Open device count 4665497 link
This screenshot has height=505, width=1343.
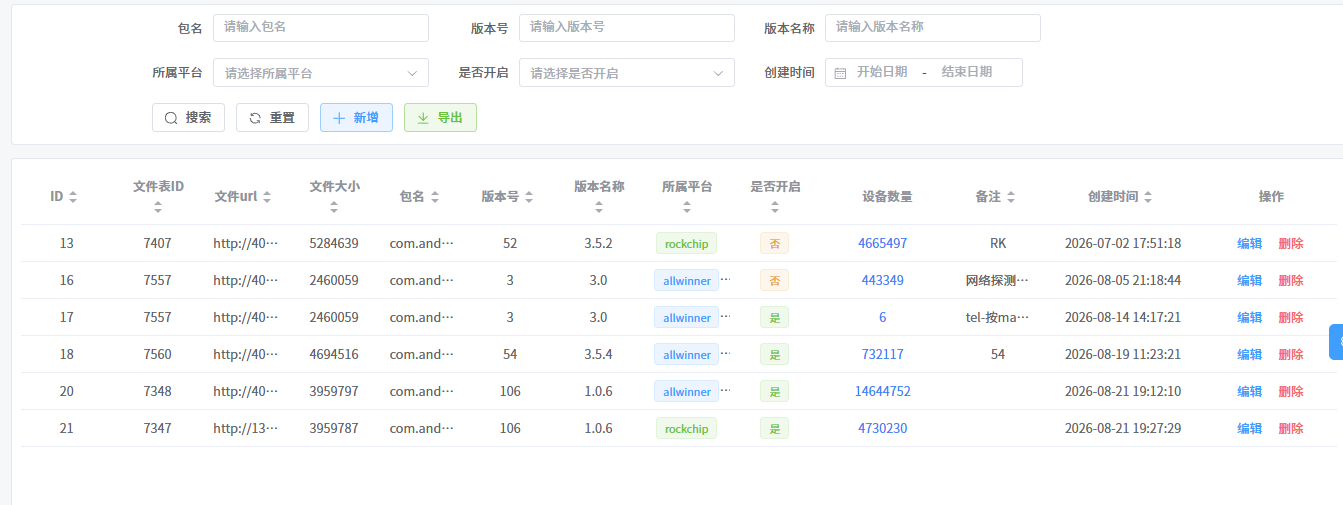(883, 243)
